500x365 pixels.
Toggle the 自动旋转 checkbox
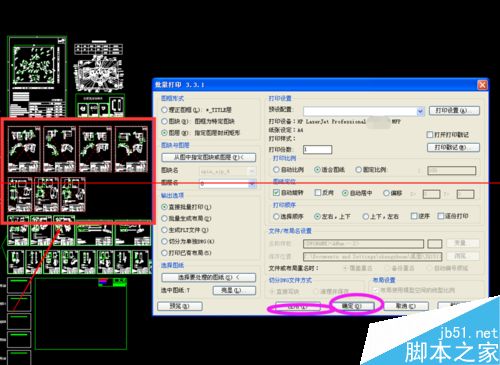[276, 193]
